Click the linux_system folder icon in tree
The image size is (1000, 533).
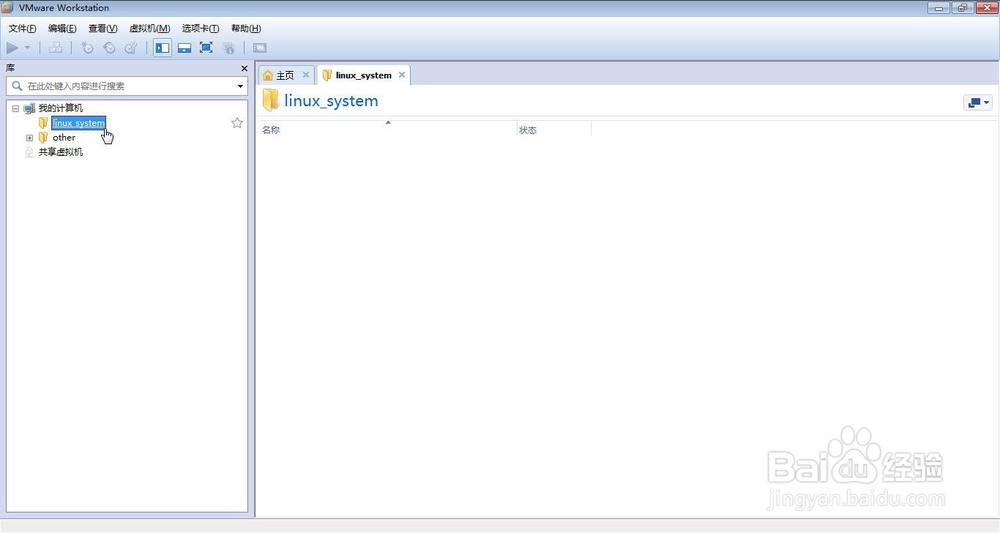tap(43, 122)
